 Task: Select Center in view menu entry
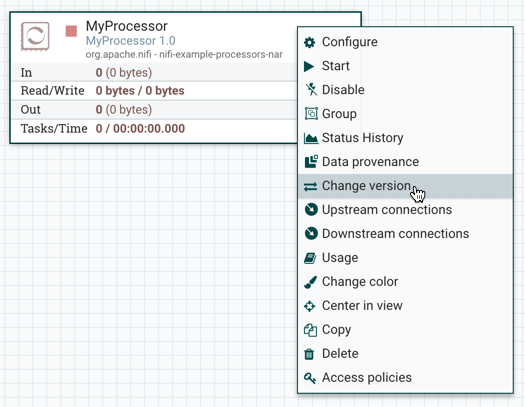[405, 306]
